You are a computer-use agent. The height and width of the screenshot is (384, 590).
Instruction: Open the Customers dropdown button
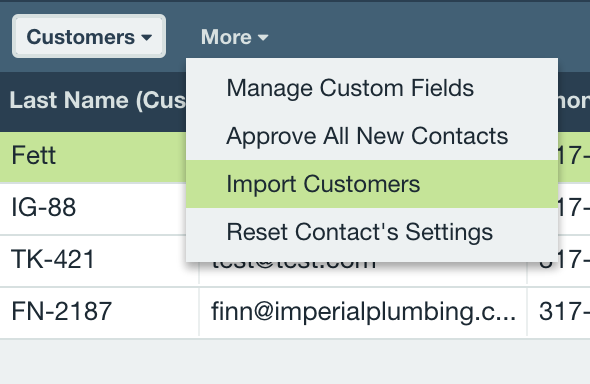coord(89,36)
